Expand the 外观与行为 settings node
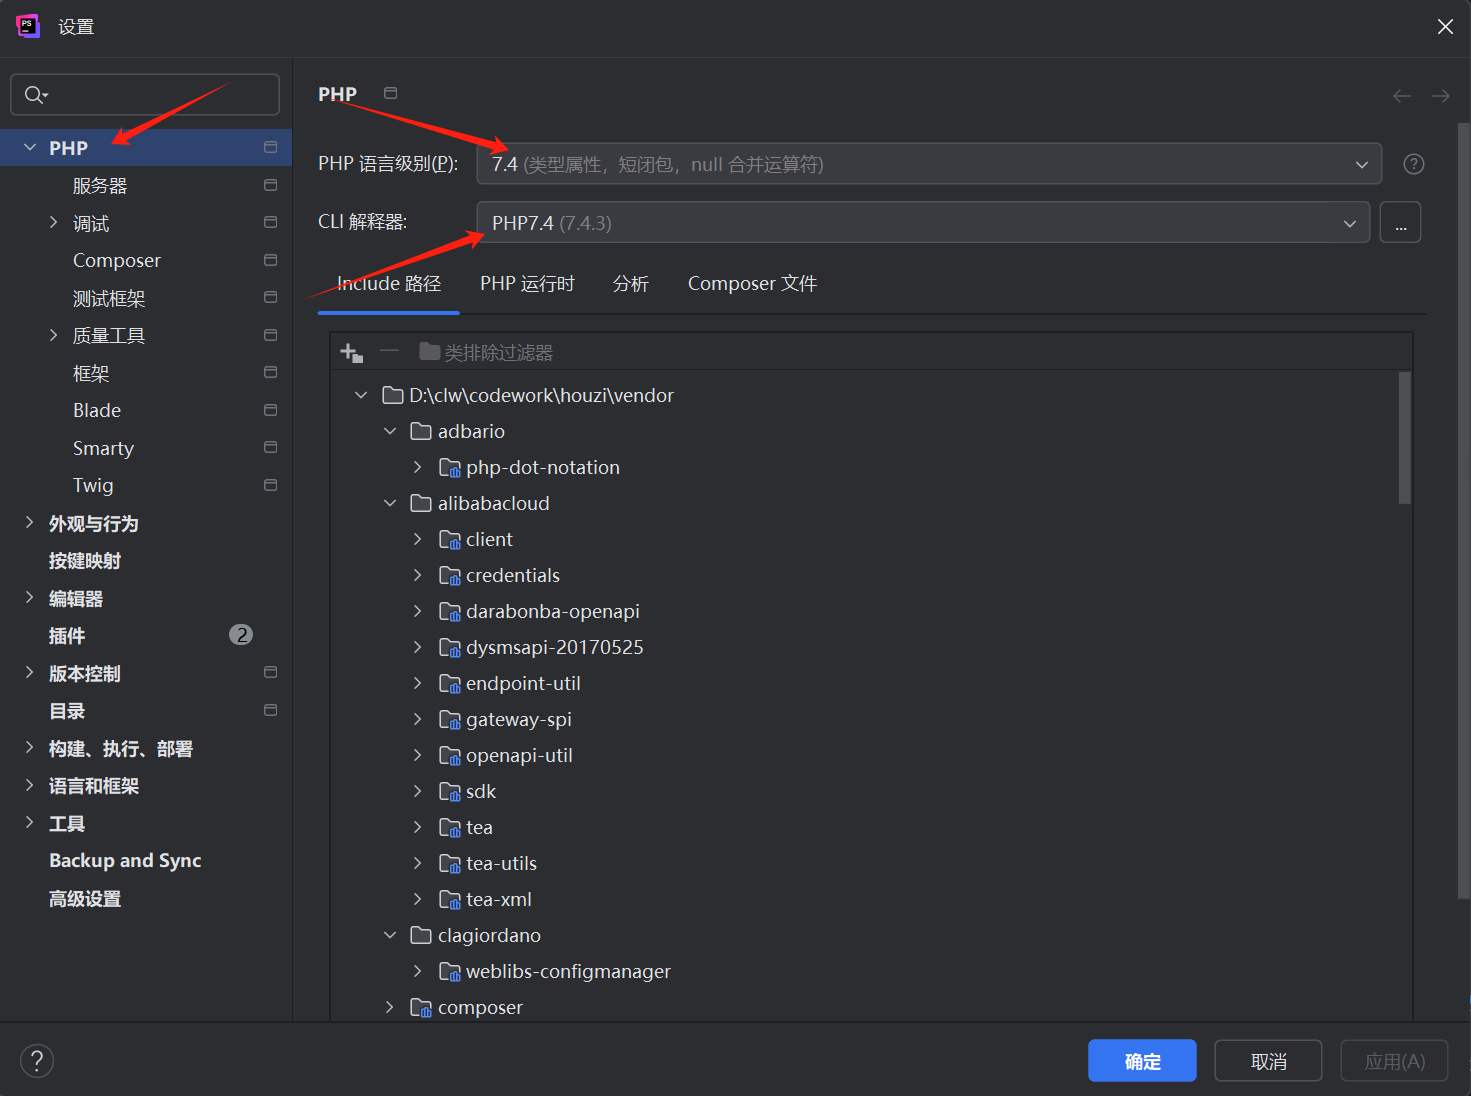 [30, 522]
